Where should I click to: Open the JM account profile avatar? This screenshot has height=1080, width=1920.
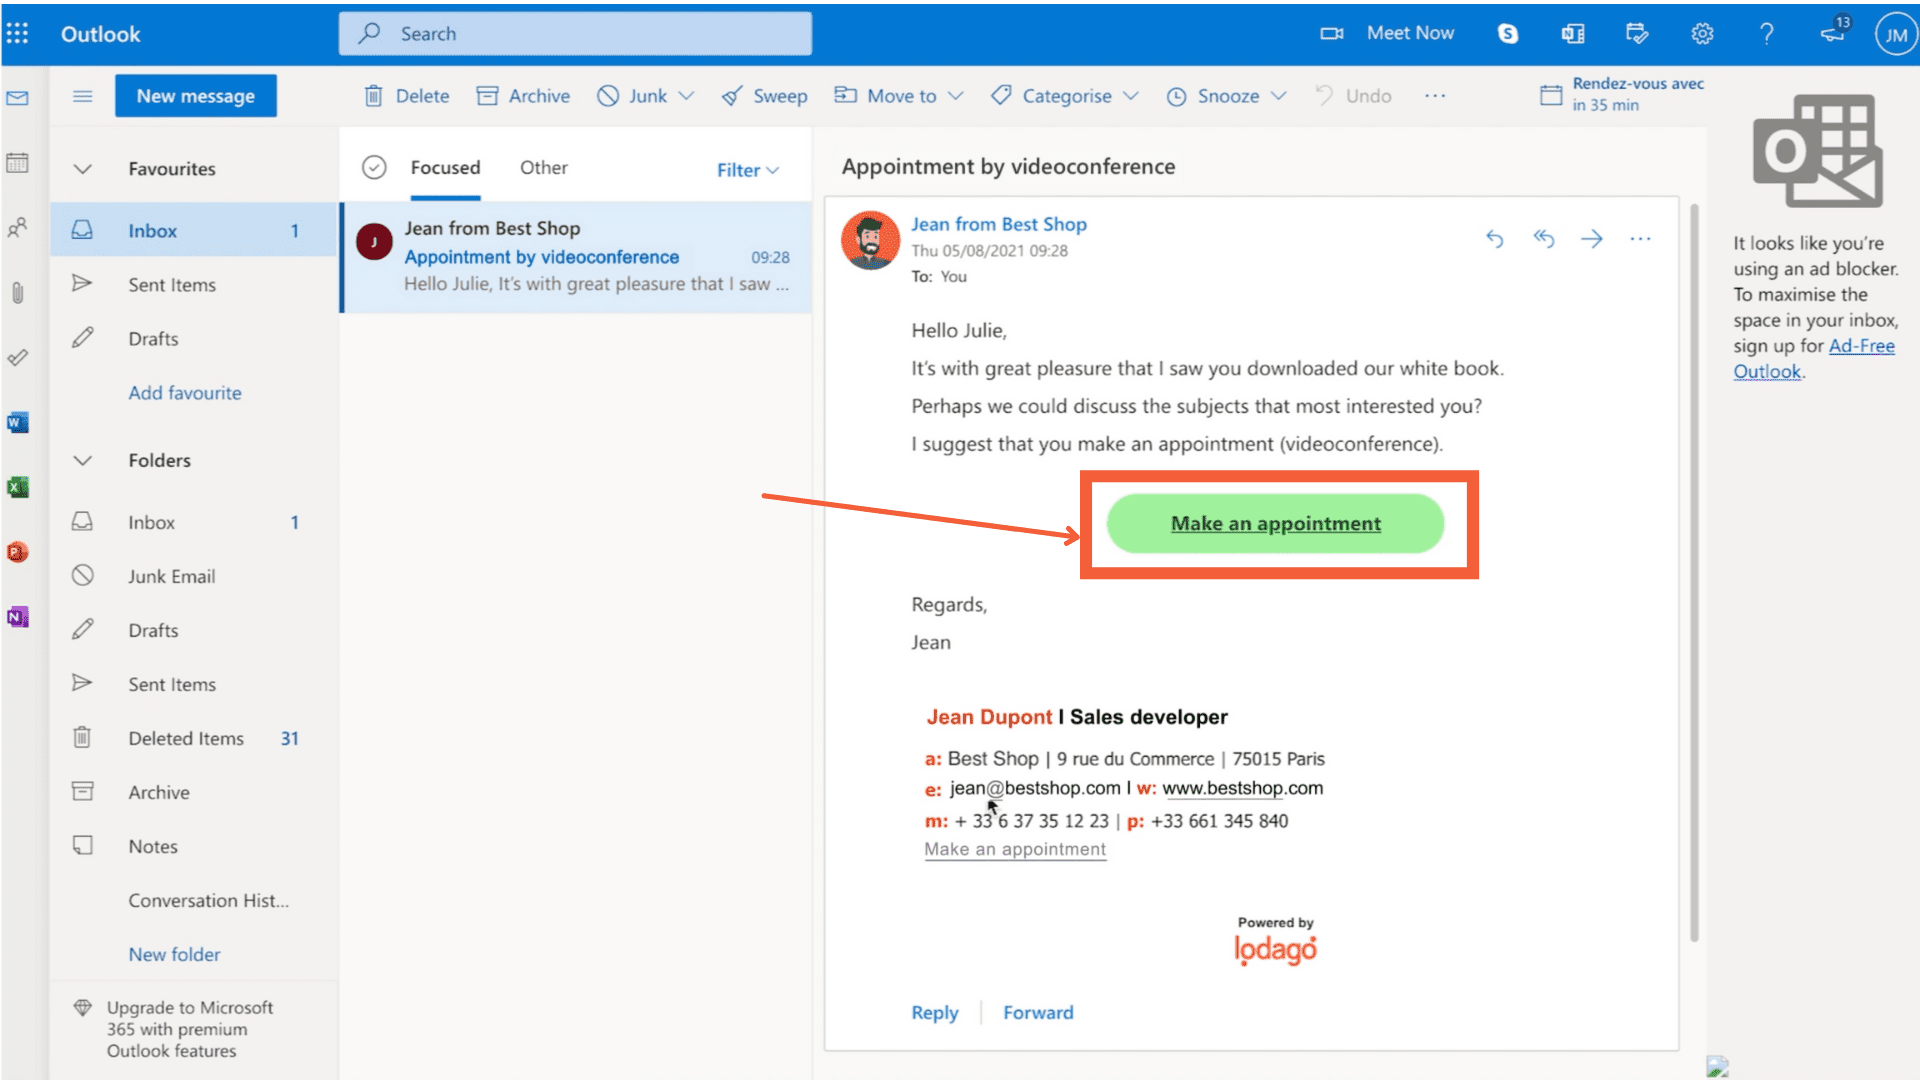tap(1895, 34)
